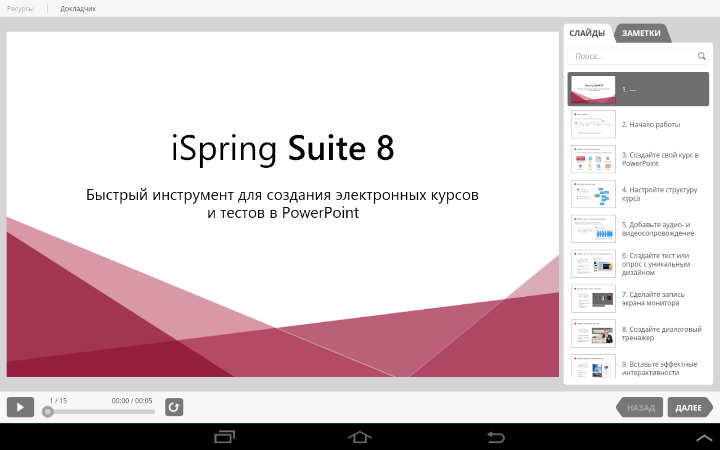Open thumbnail for Настройте структуру курса
Image resolution: width=720 pixels, height=450 pixels.
[x=593, y=194]
